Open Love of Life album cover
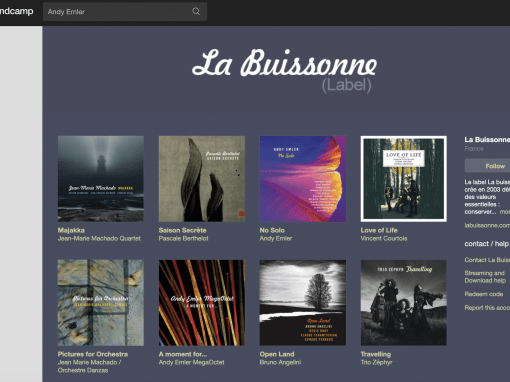Viewport: 510px width, 382px height. tap(404, 179)
